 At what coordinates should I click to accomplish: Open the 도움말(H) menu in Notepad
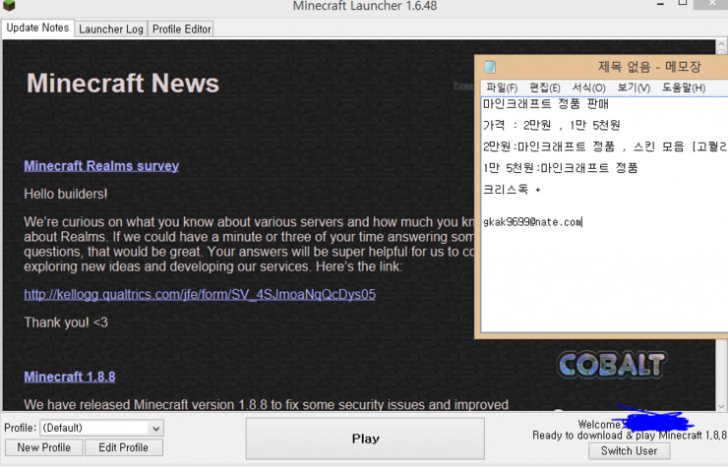pyautogui.click(x=682, y=88)
